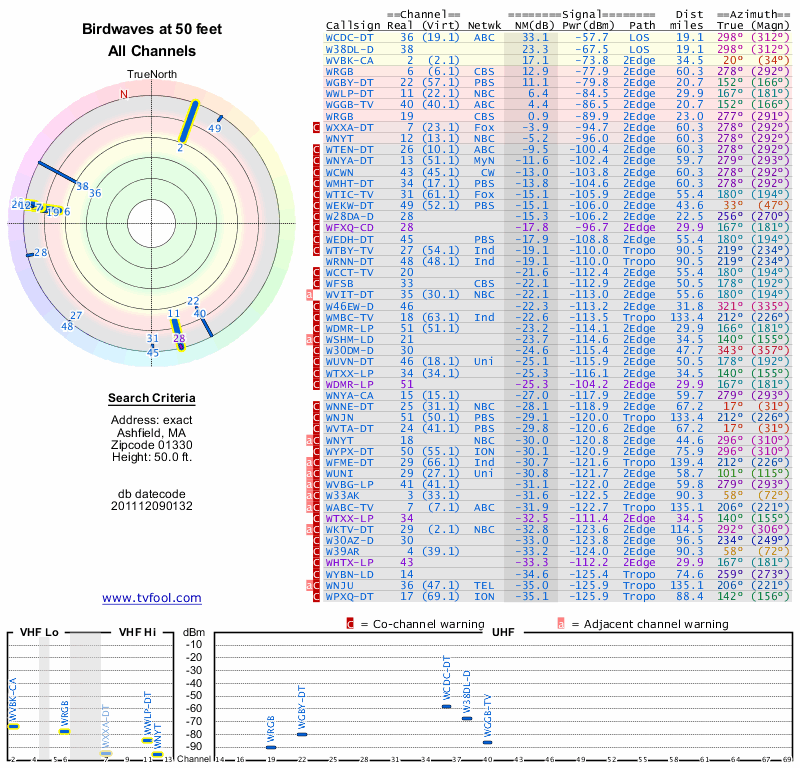Viewport: 800px width, 768px height.
Task: Click the WCDC-DT signal bar in UHF chart
Action: [x=446, y=706]
